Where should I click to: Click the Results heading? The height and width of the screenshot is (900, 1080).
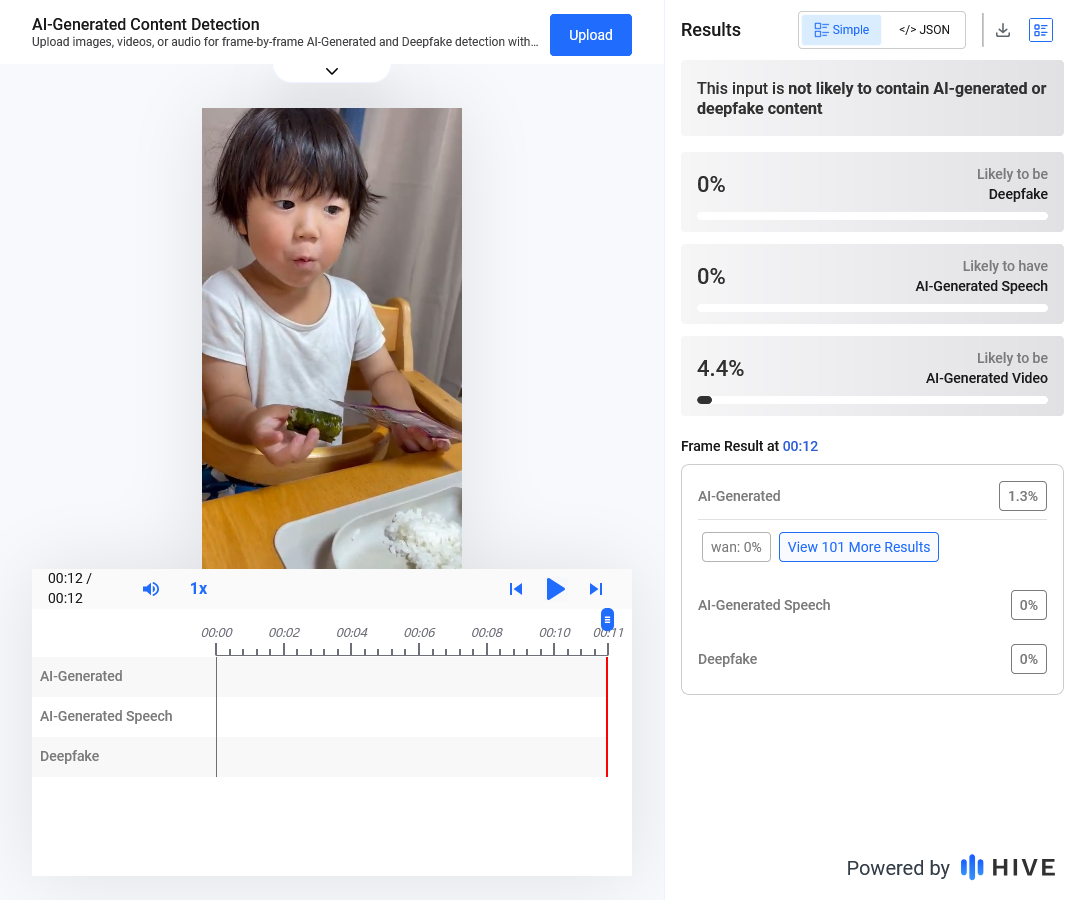pyautogui.click(x=710, y=30)
